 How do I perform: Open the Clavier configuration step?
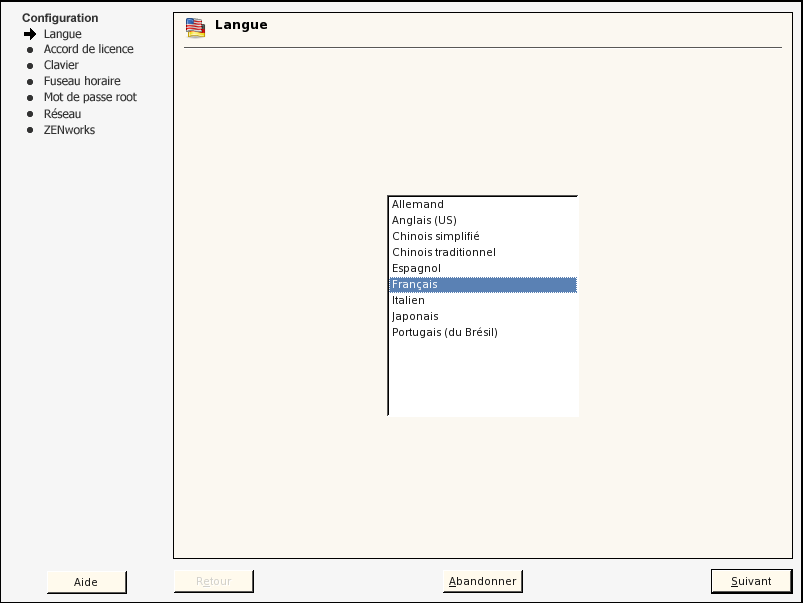[60, 65]
